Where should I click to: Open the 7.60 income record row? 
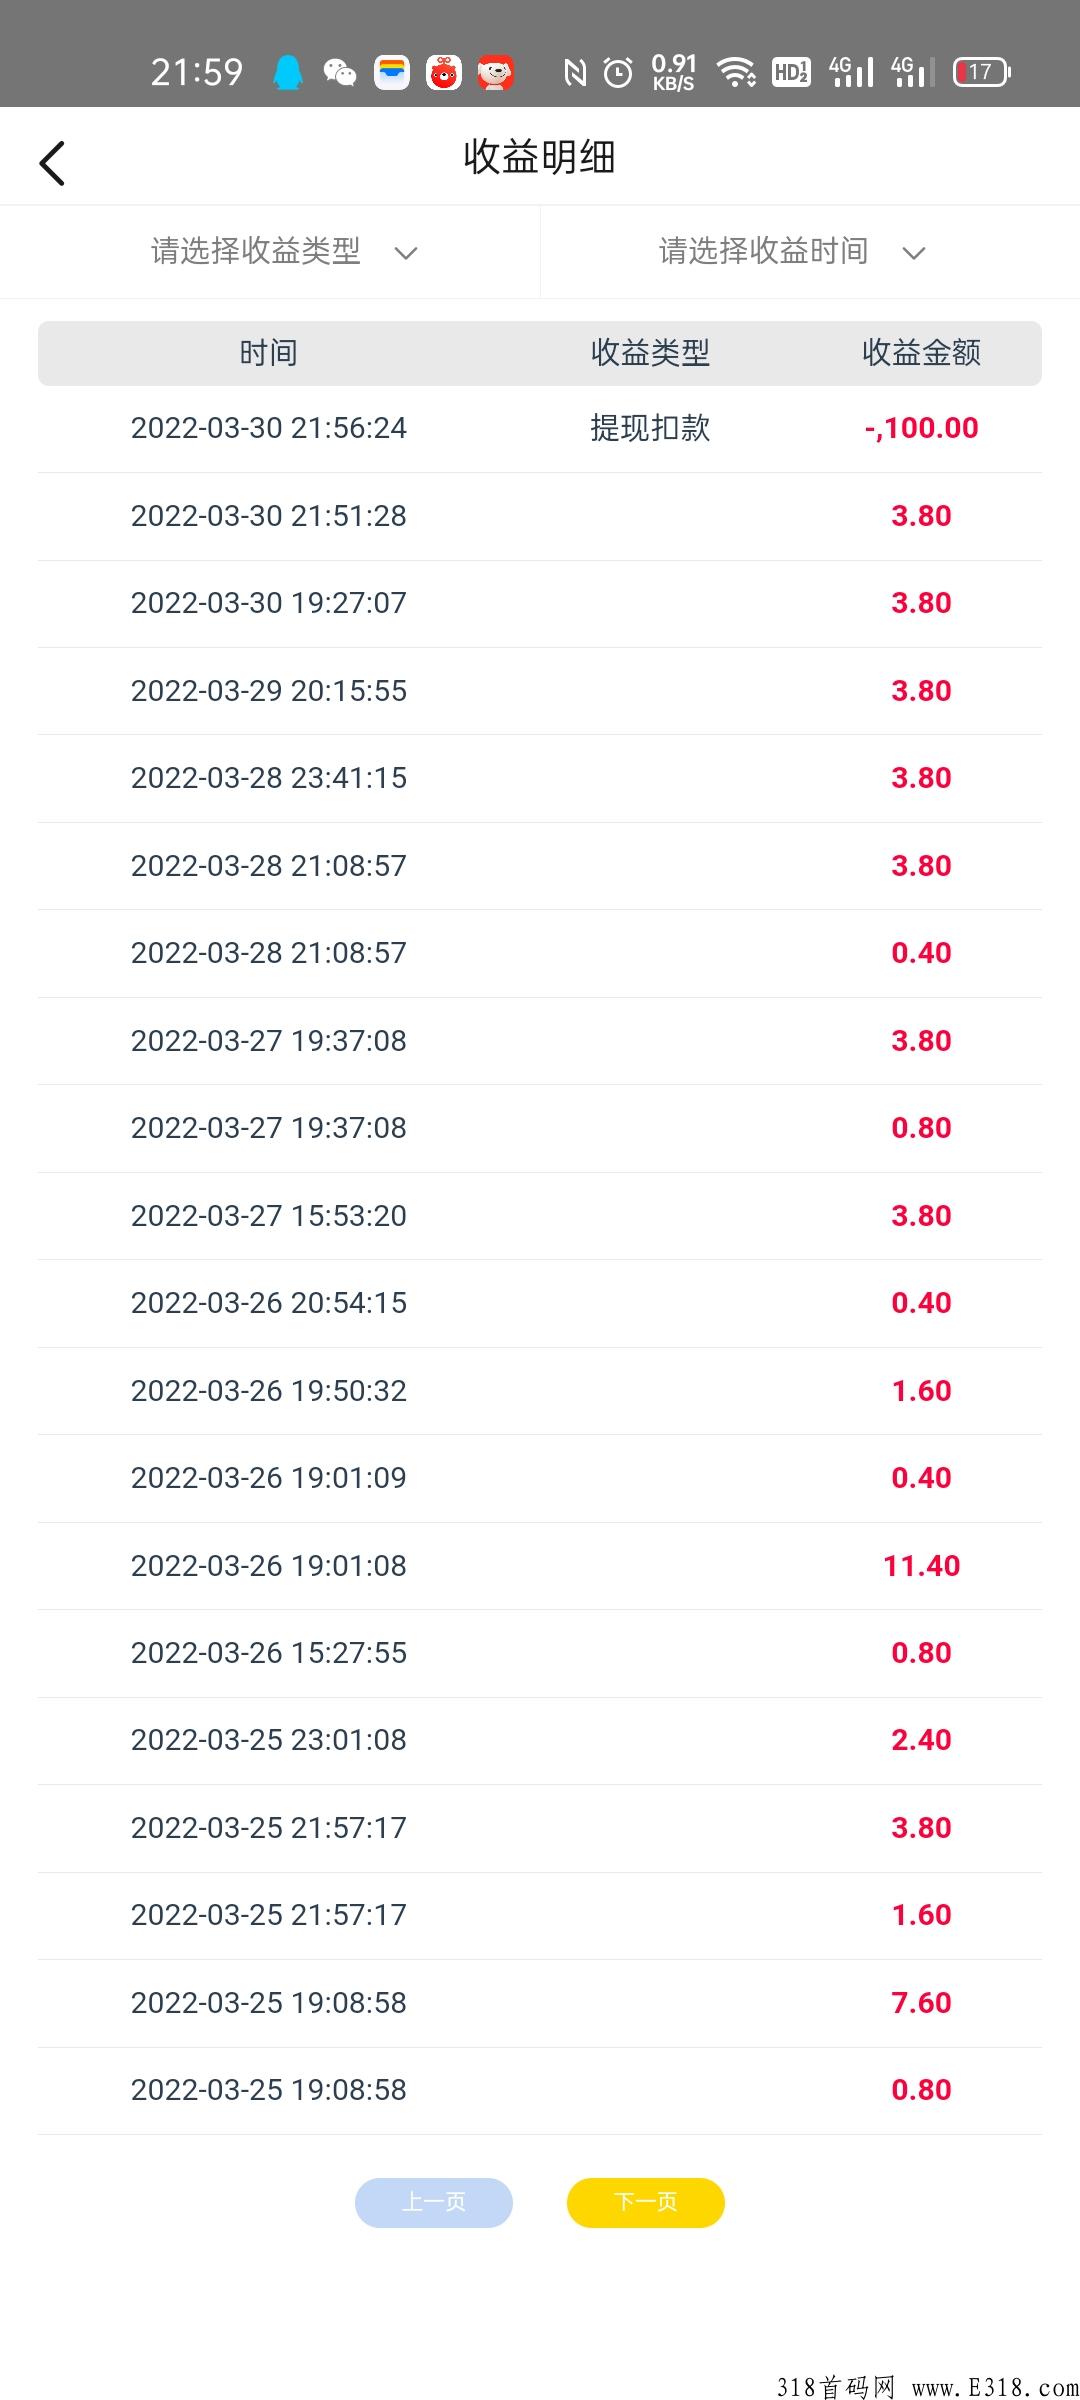540,2003
